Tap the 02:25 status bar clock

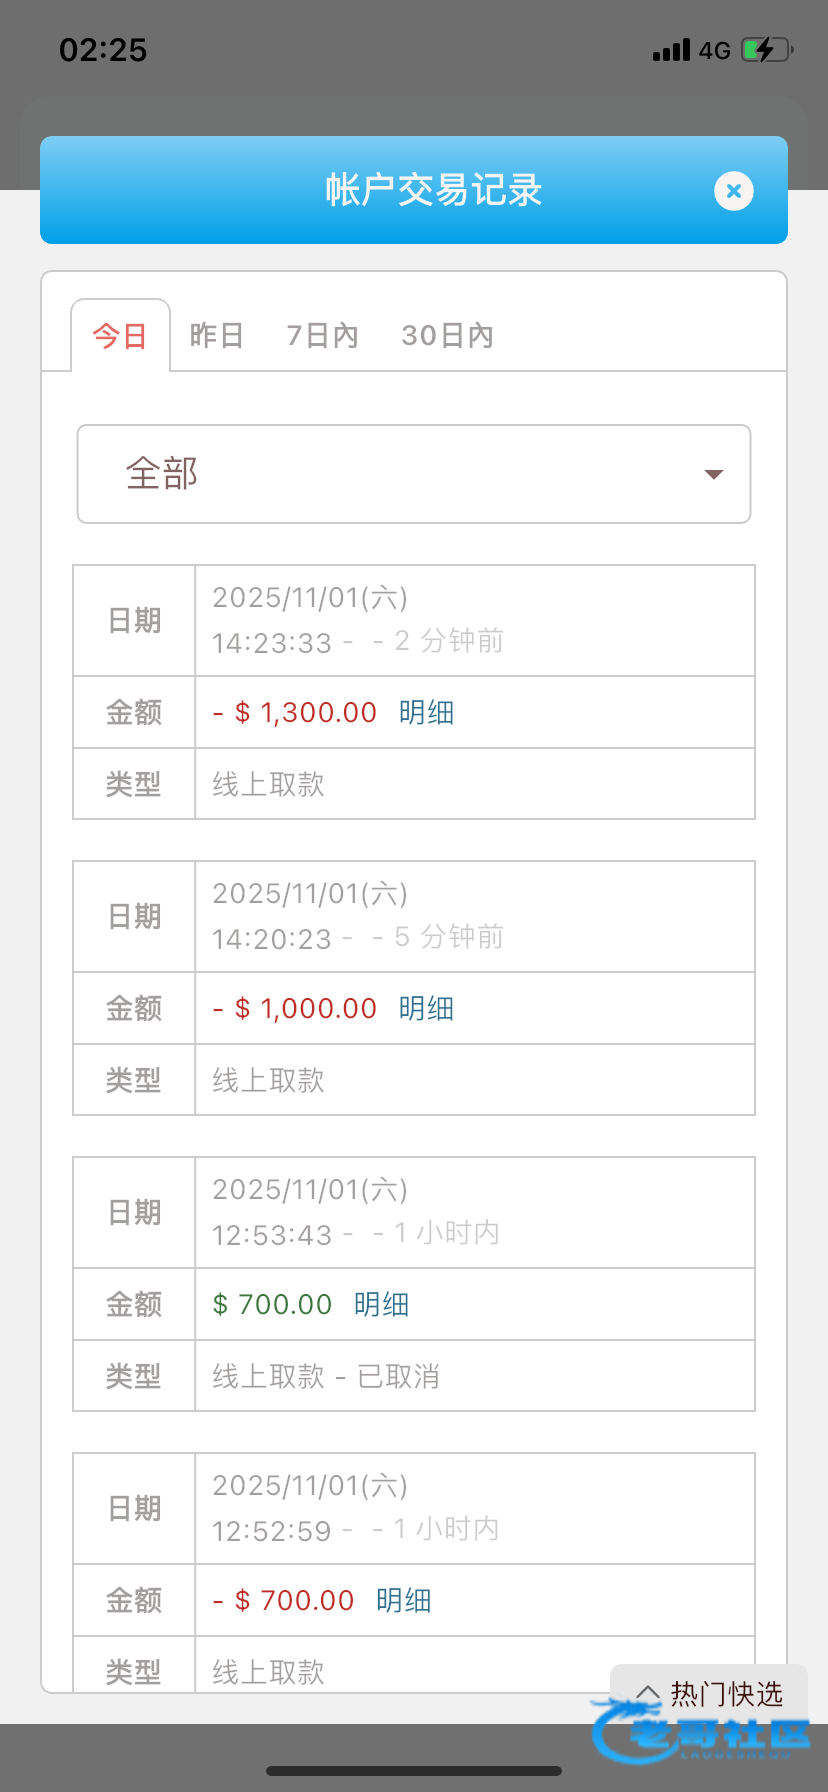click(x=103, y=50)
